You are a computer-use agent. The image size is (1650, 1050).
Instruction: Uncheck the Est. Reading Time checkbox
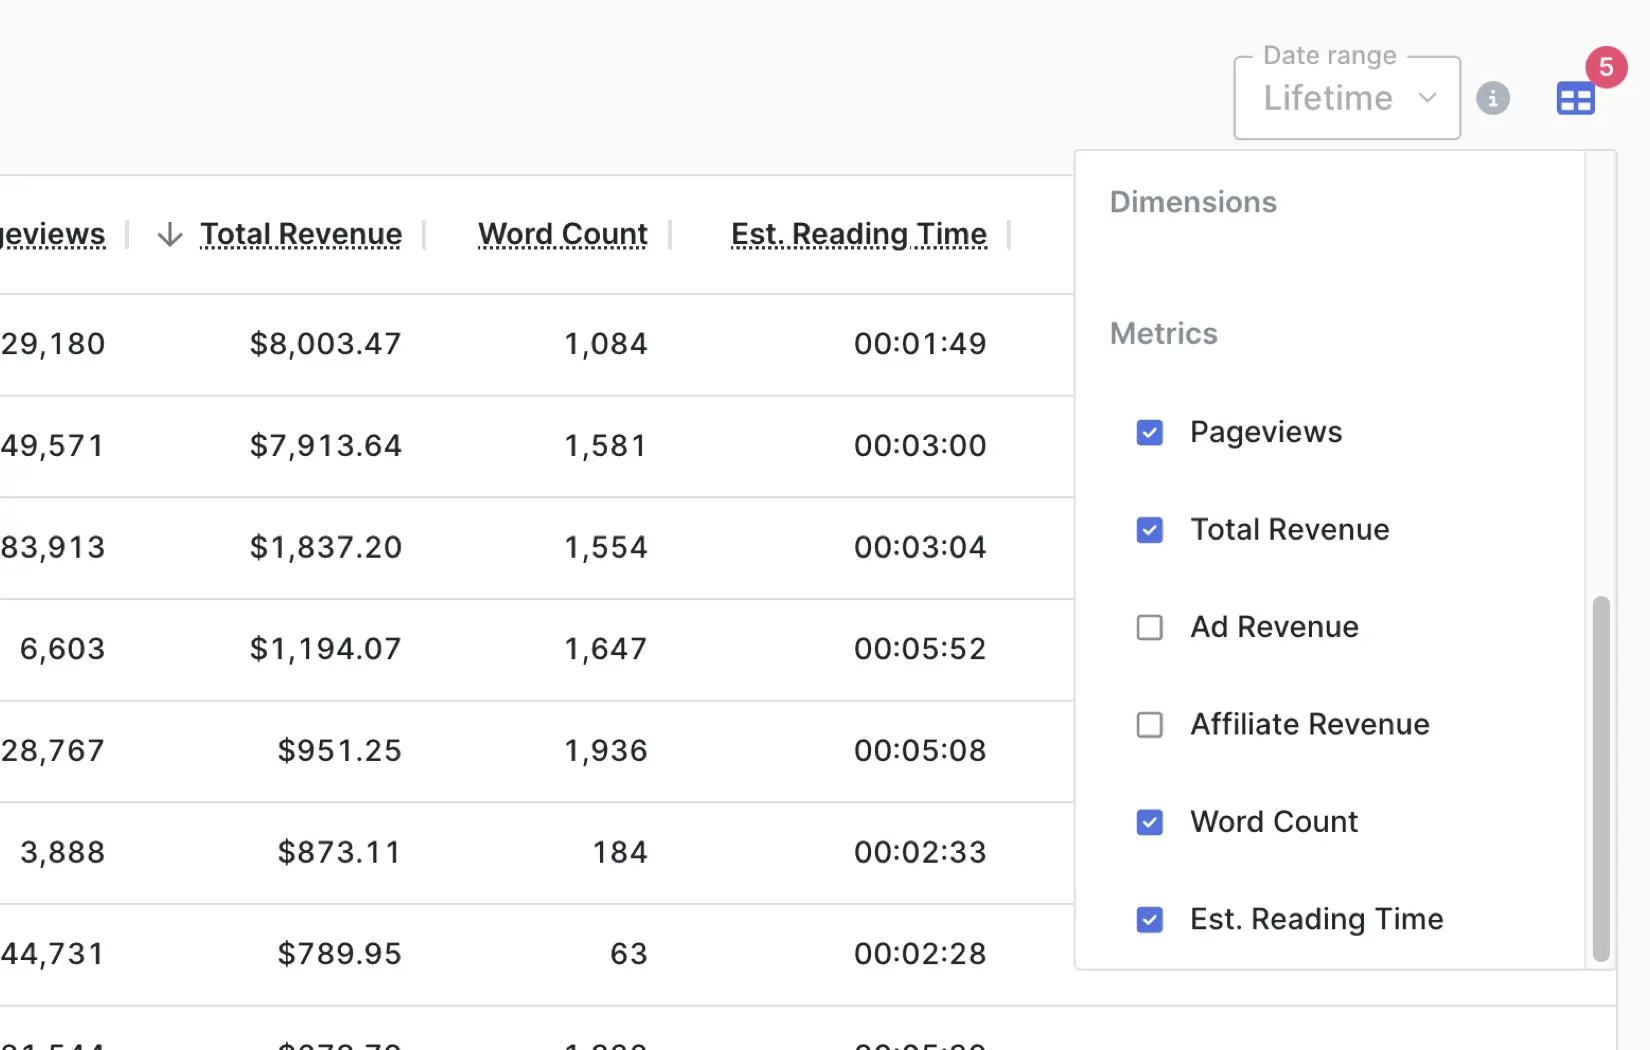1150,919
